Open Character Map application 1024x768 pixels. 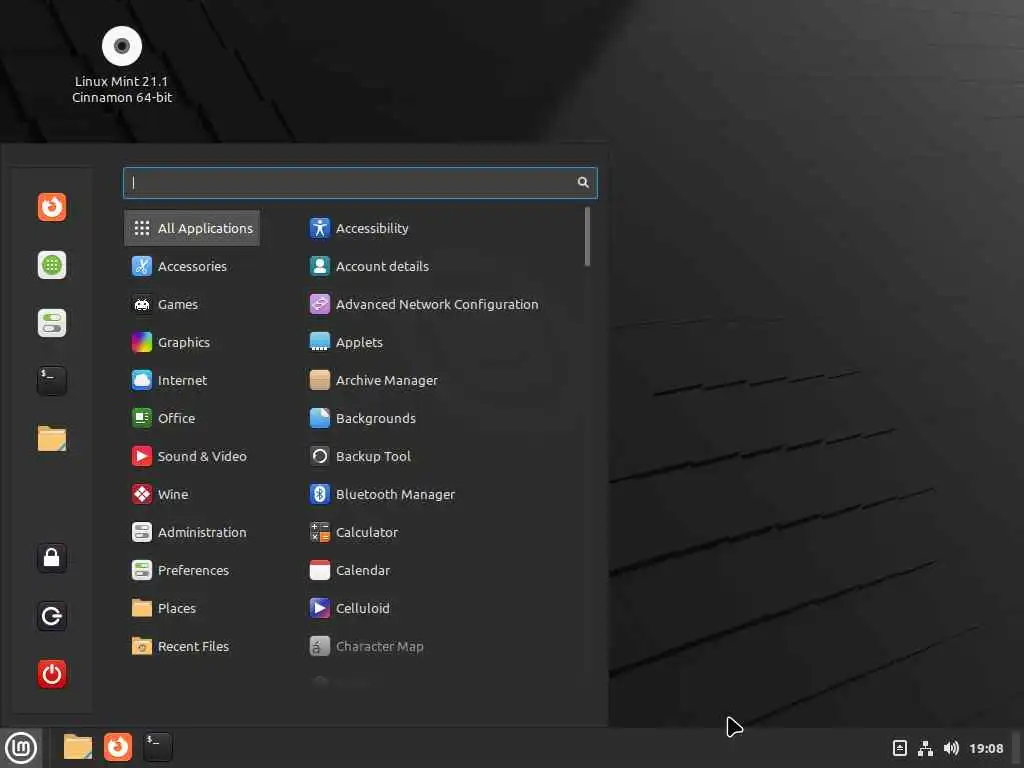pos(368,646)
